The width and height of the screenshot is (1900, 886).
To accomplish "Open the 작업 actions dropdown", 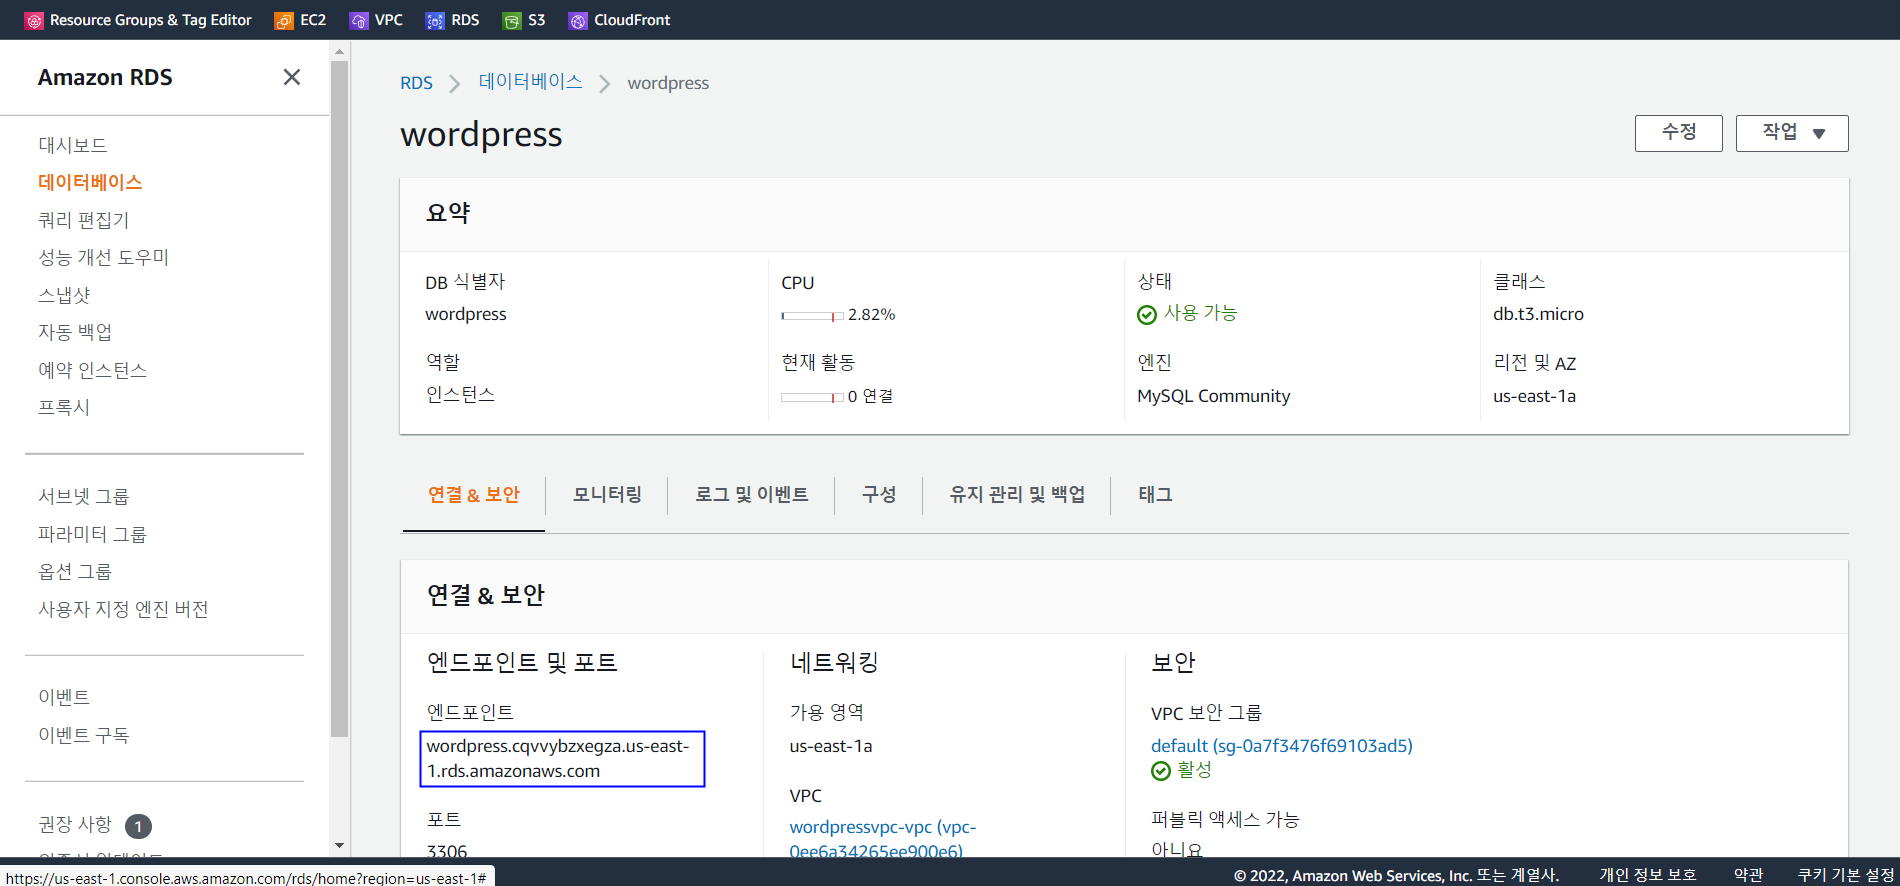I will (1792, 133).
